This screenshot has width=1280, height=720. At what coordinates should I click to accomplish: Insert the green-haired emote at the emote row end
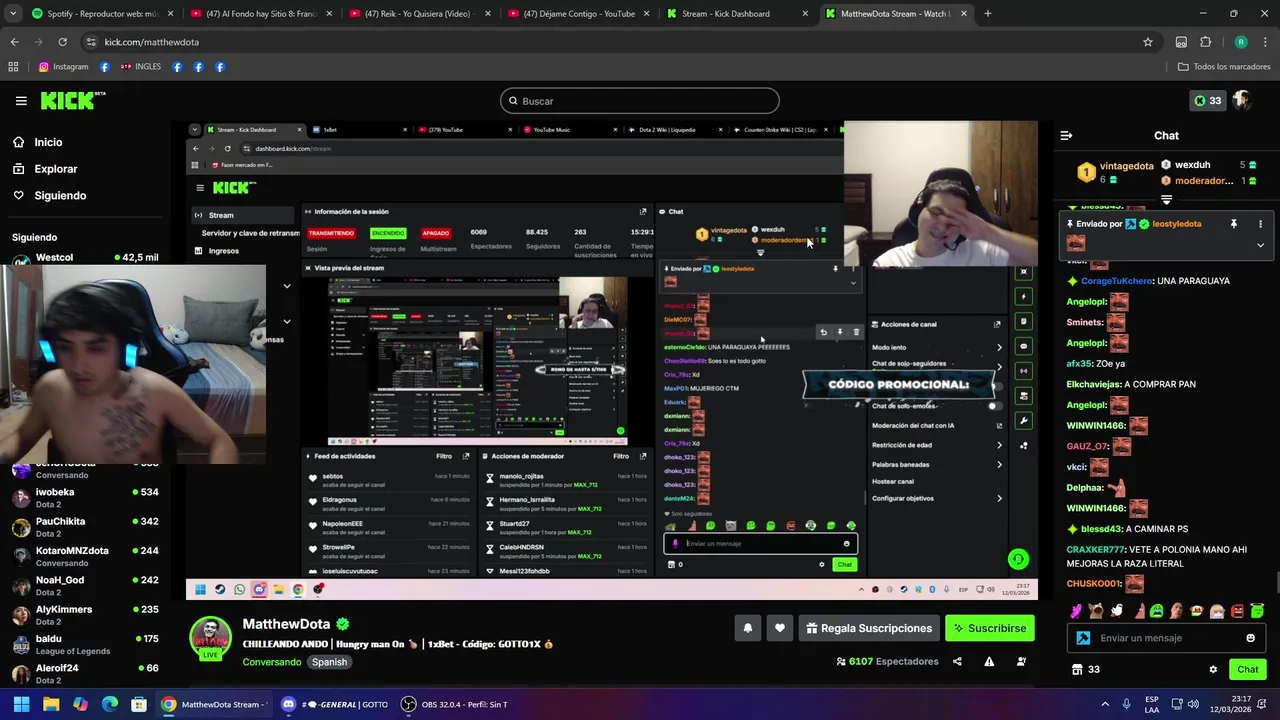(1258, 611)
